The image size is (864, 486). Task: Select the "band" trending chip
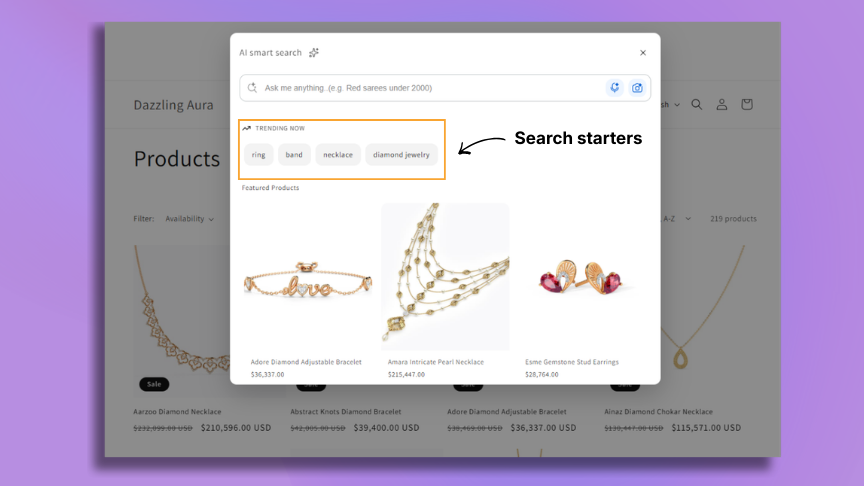(294, 155)
